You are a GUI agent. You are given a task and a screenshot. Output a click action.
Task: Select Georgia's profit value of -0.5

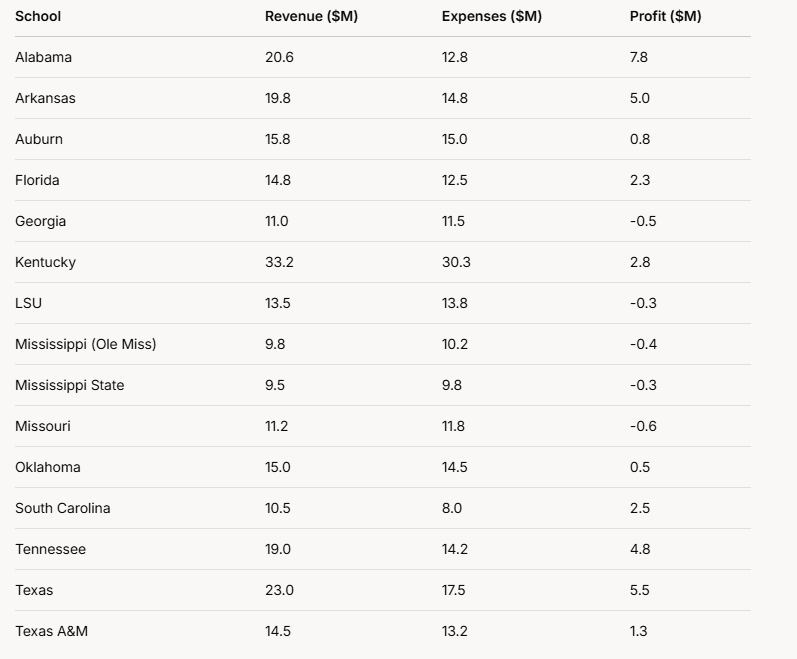click(643, 221)
